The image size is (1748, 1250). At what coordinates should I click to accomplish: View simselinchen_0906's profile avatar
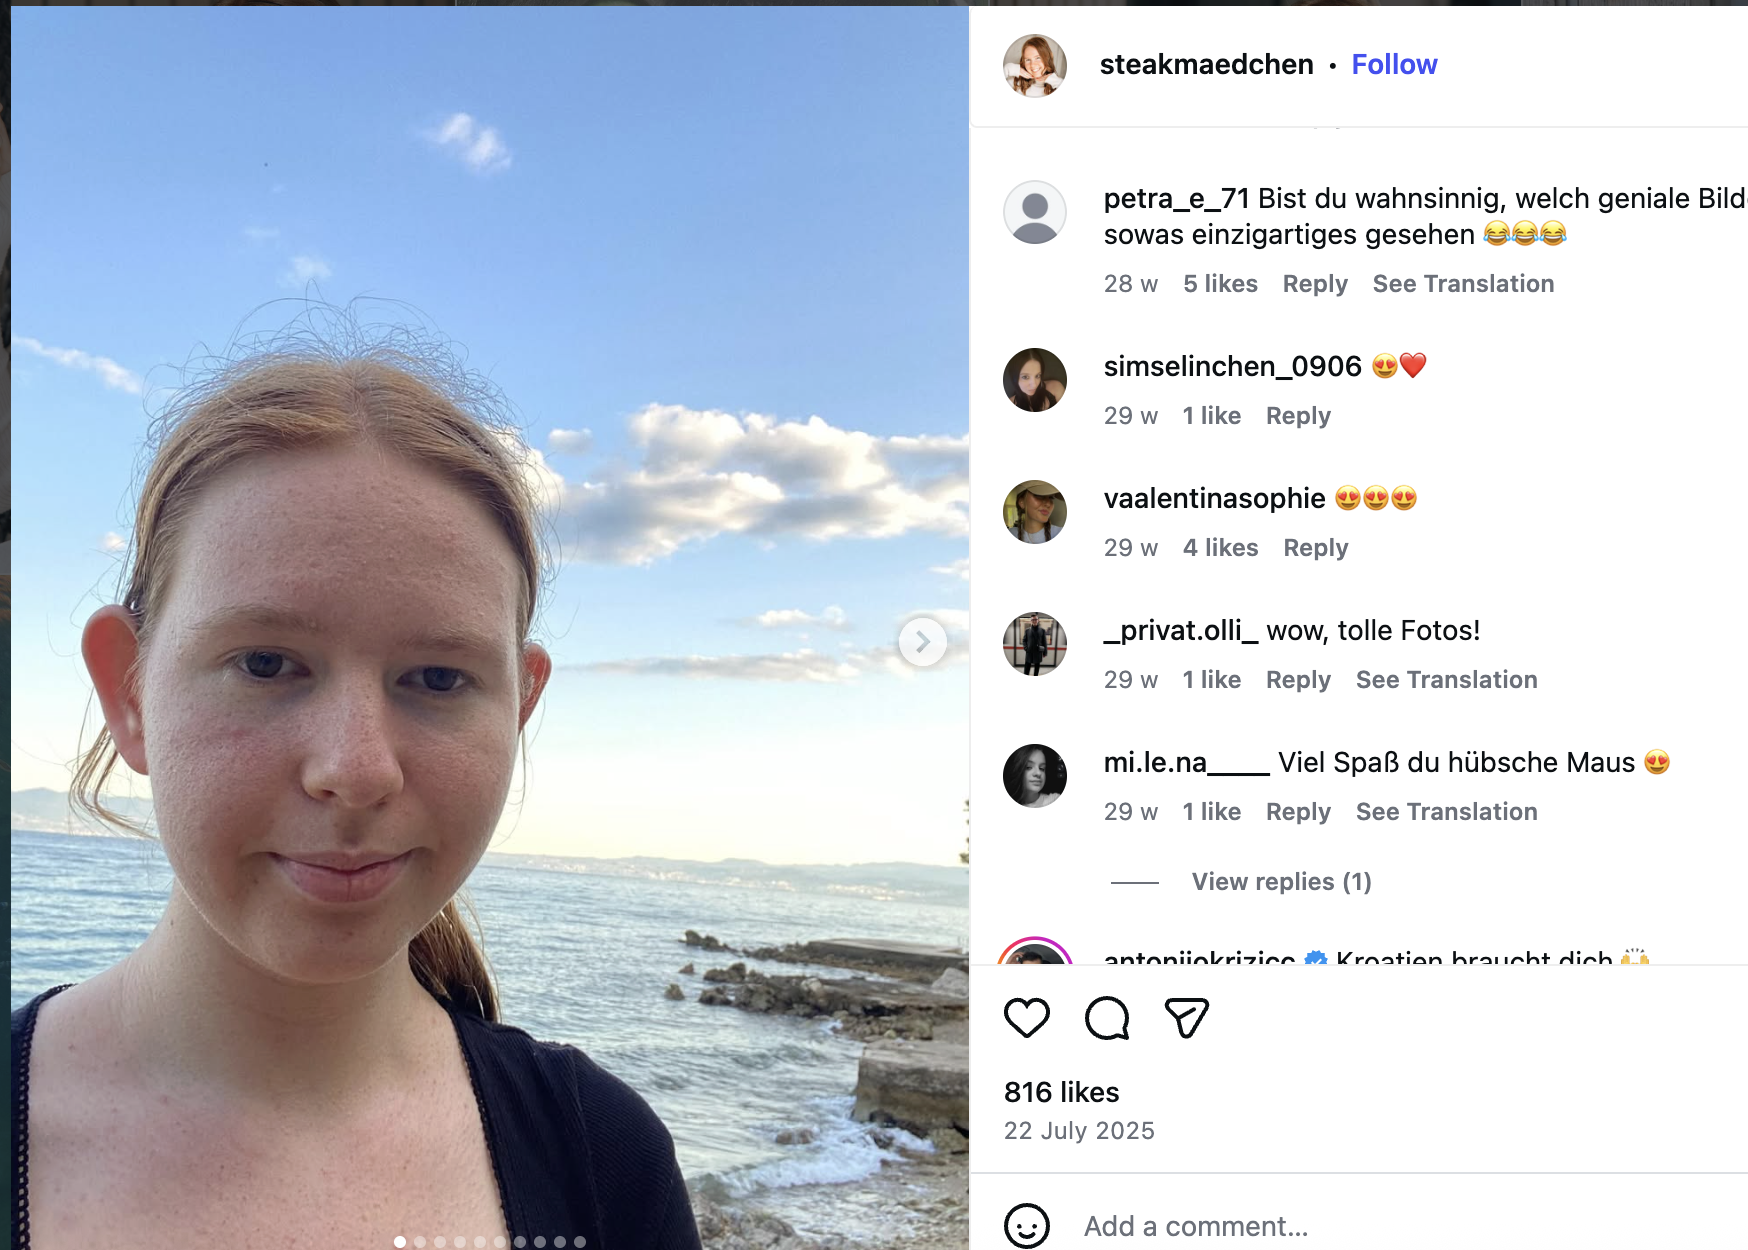(x=1035, y=380)
